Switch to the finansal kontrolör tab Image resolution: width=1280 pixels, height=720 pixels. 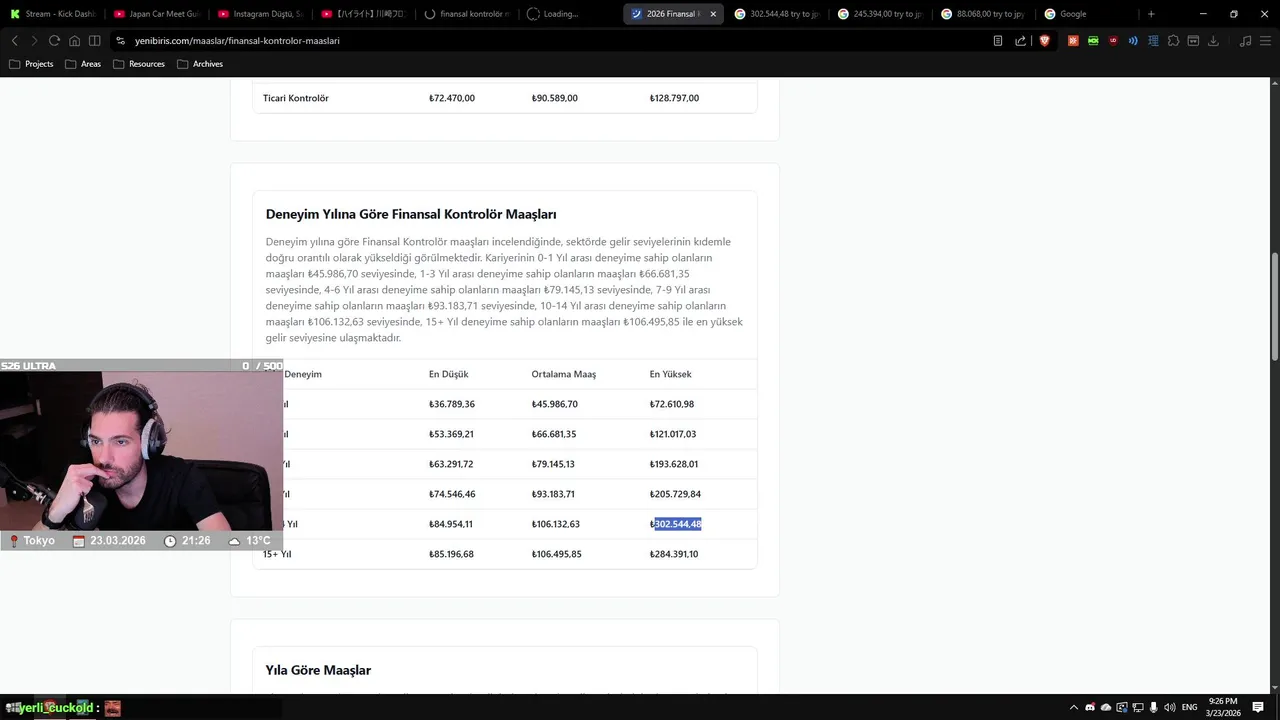coord(468,14)
